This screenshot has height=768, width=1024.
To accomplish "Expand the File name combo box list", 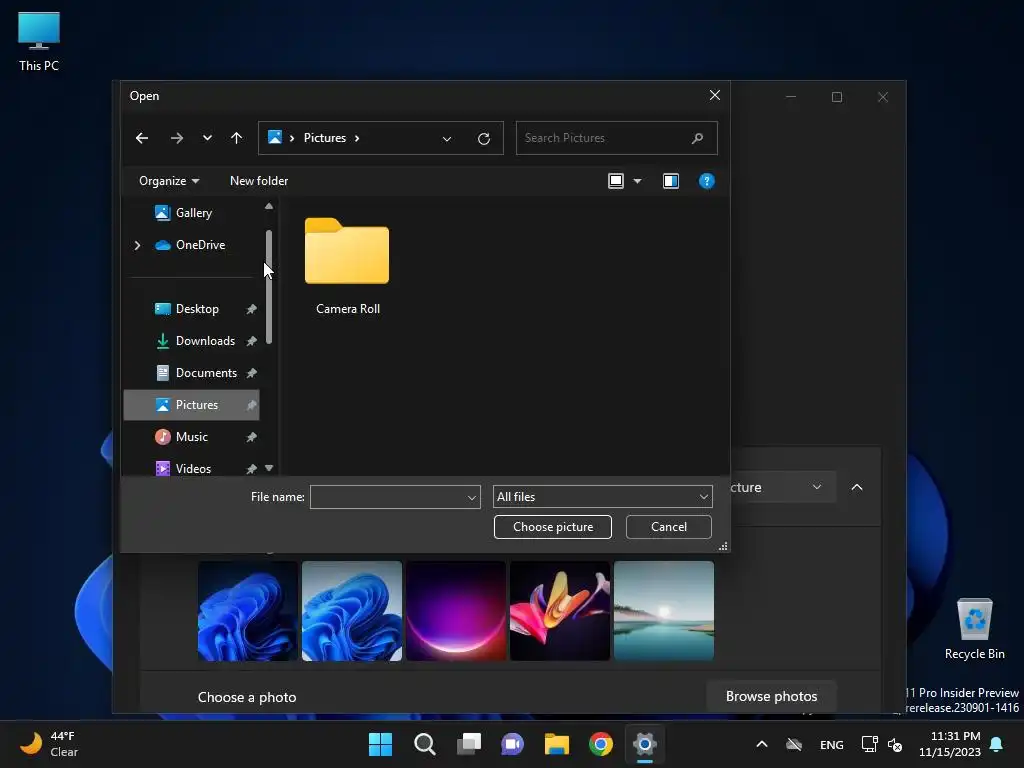I will coord(472,497).
